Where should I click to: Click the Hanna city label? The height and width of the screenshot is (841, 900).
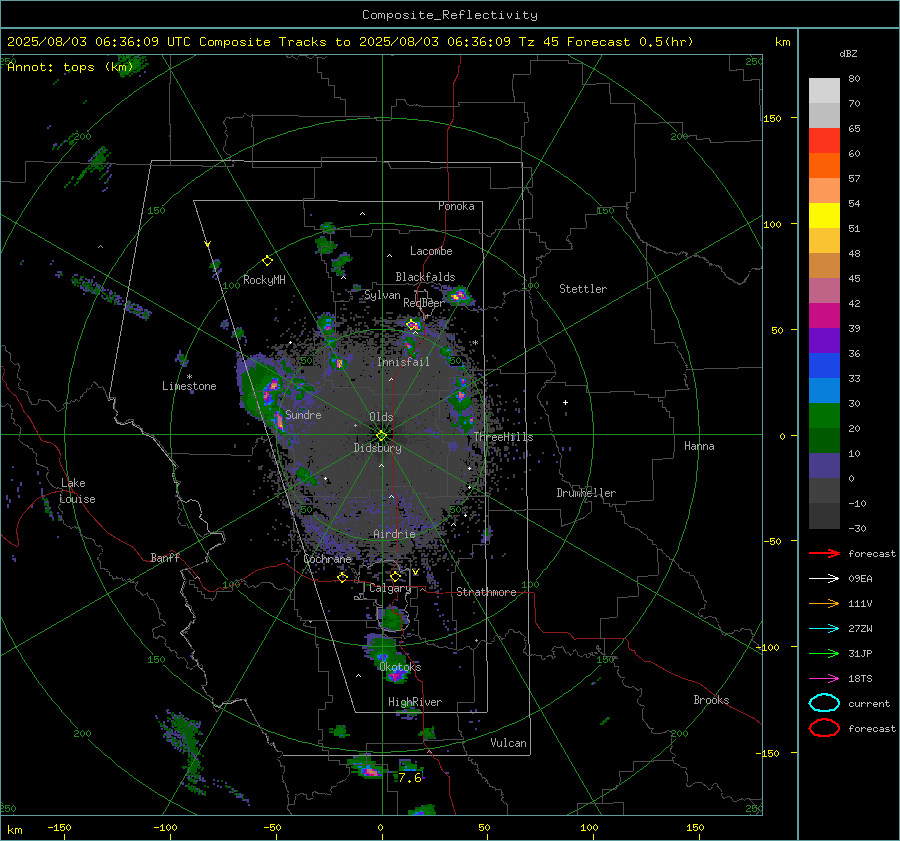click(699, 446)
